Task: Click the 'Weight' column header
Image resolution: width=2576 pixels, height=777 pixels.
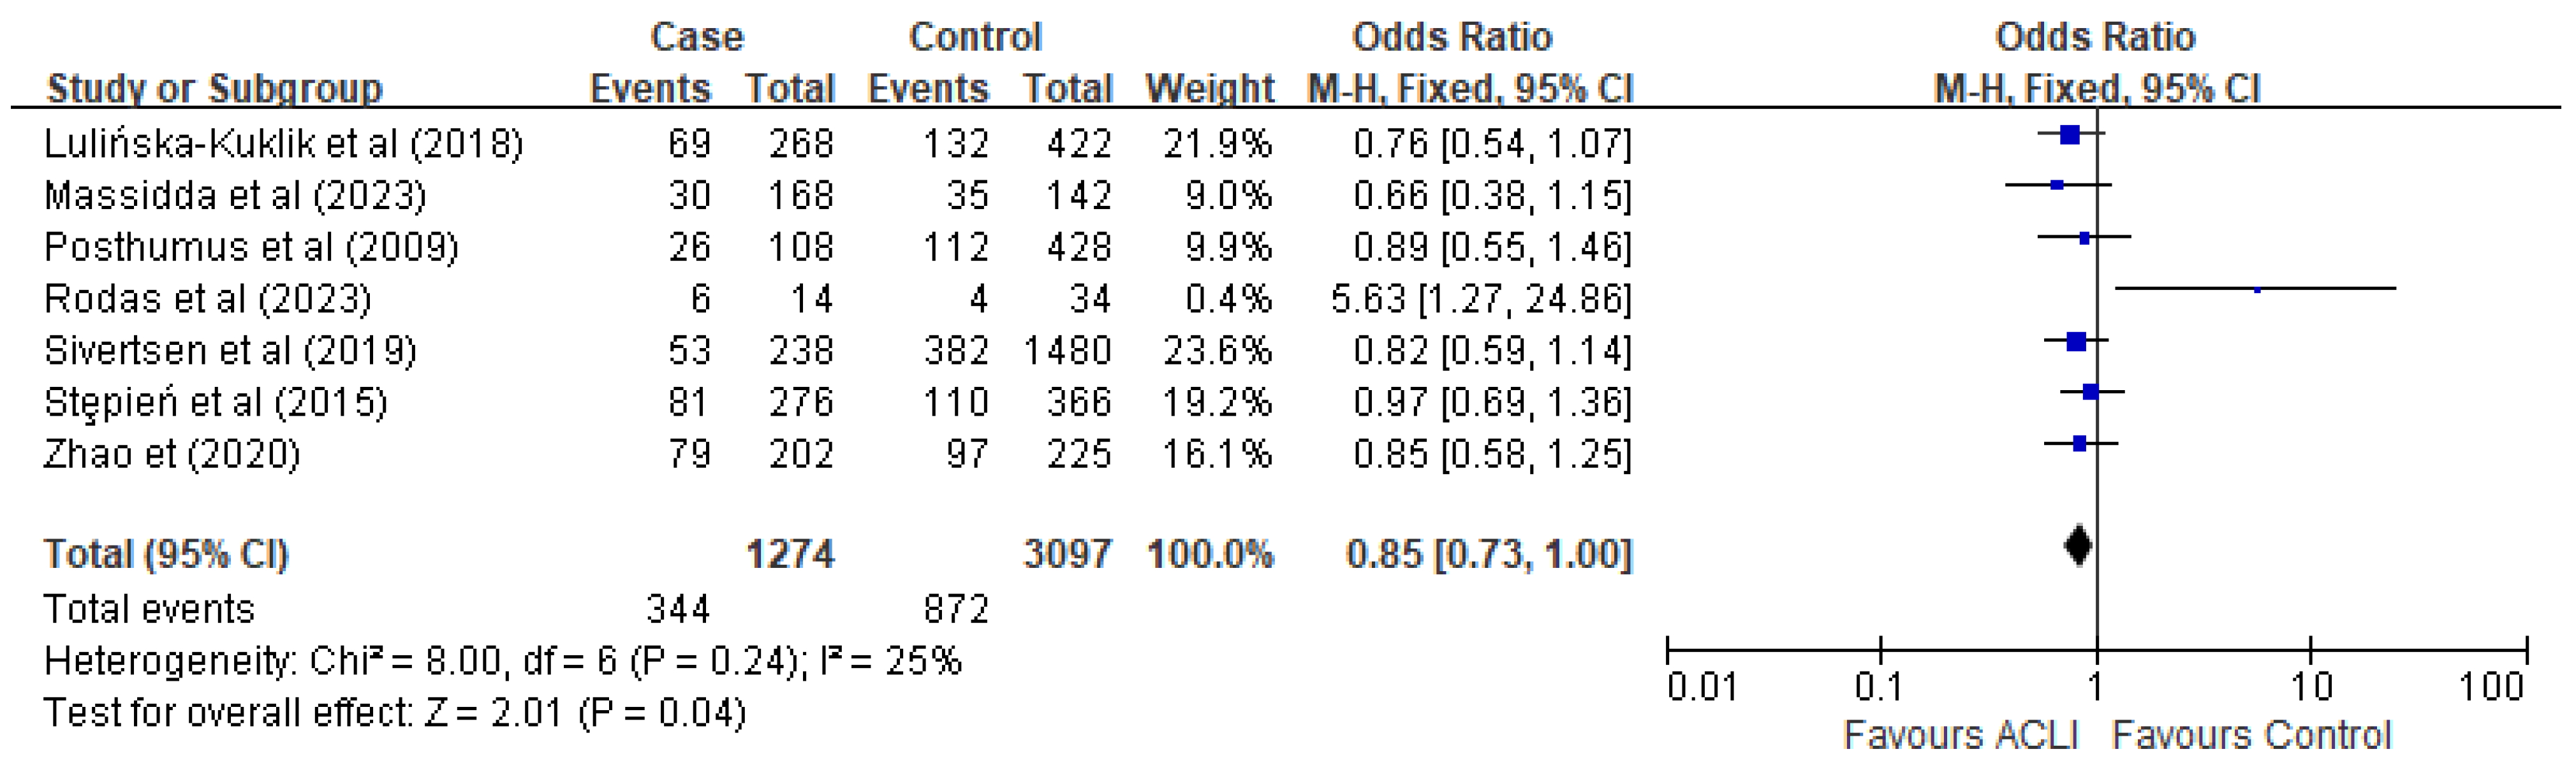Action: point(1209,89)
